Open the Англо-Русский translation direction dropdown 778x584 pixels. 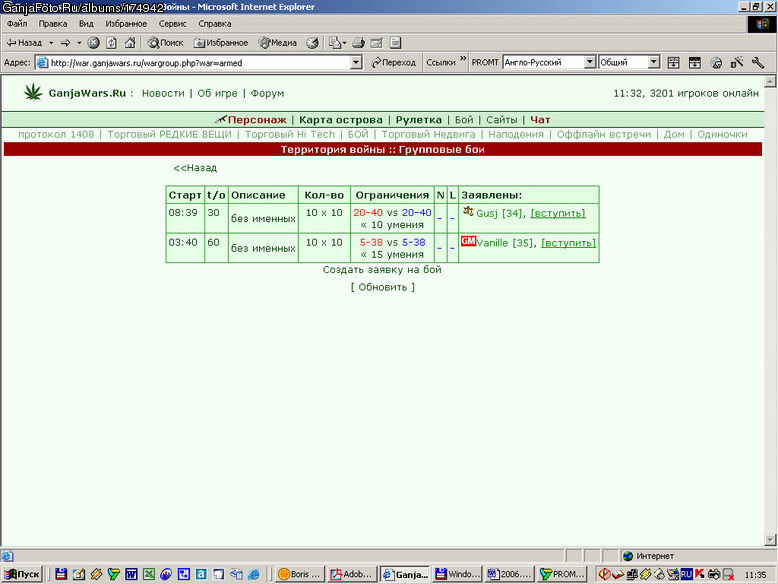pos(590,62)
